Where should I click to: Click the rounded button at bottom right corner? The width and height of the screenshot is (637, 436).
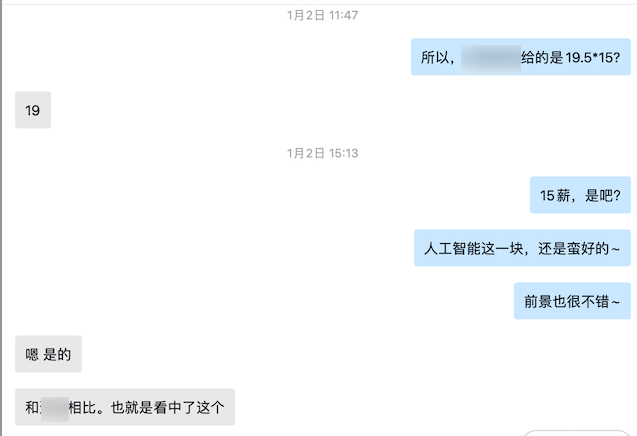(x=576, y=433)
